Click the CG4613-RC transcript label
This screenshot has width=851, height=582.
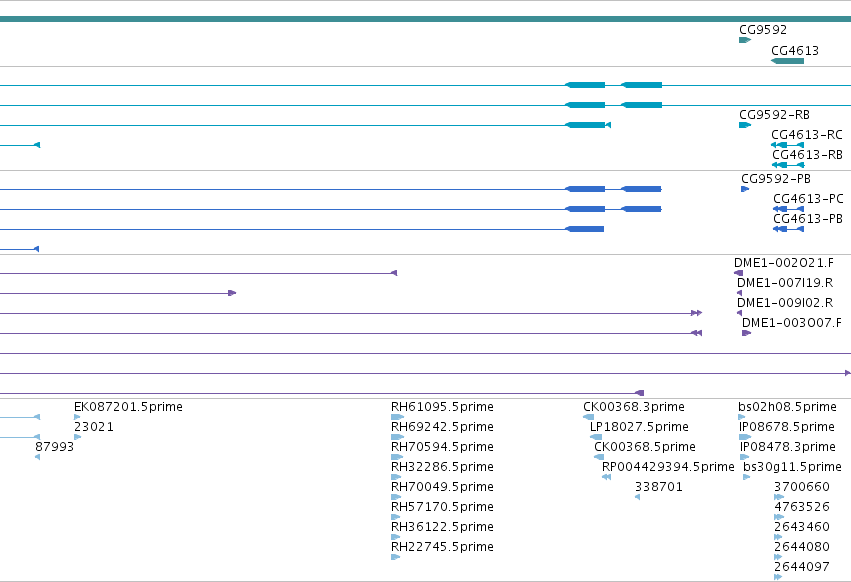point(806,135)
